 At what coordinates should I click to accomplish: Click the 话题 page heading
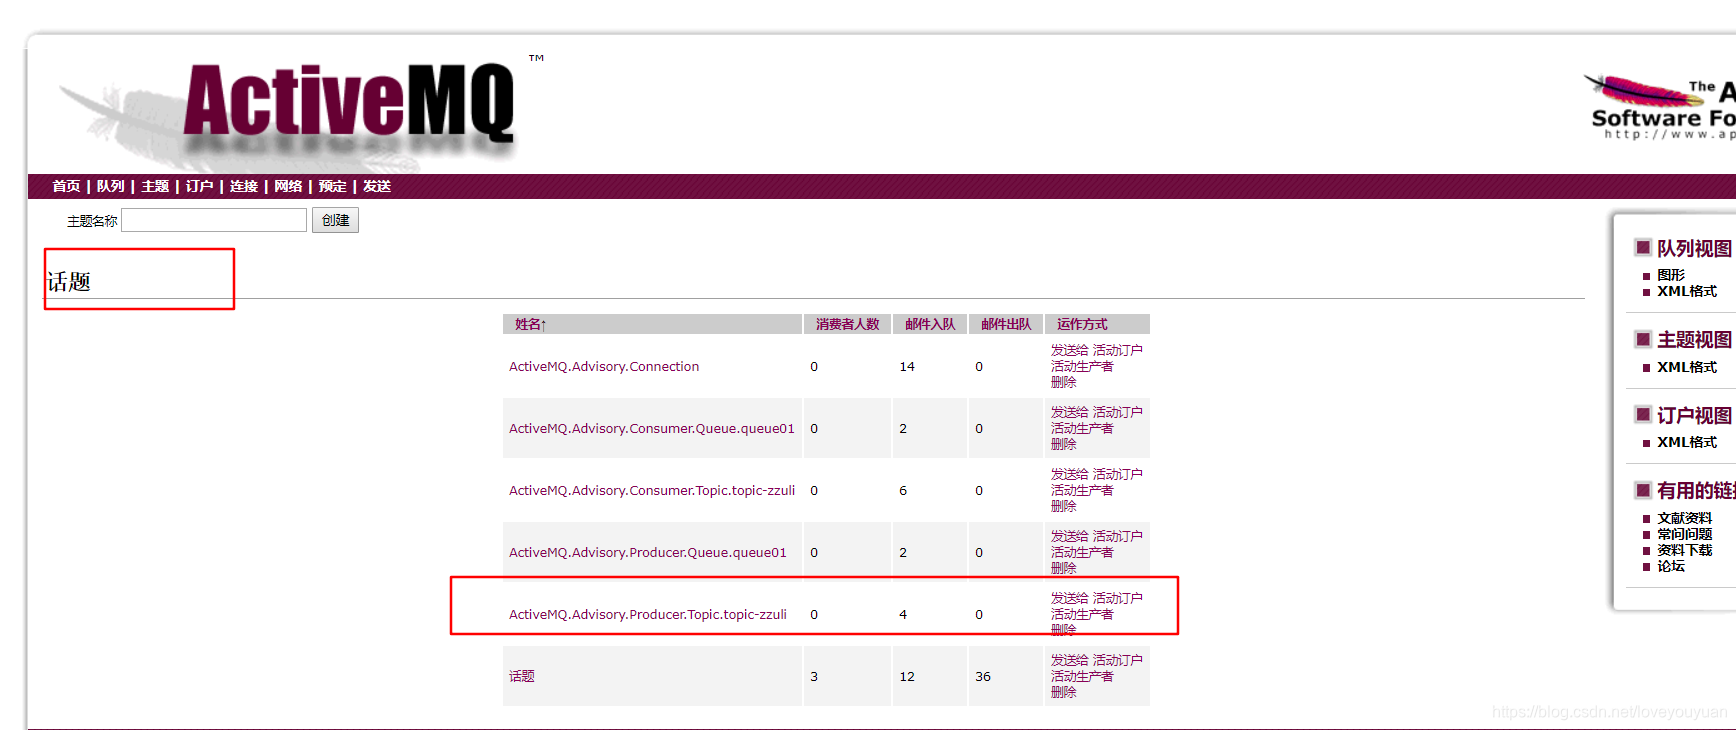69,282
